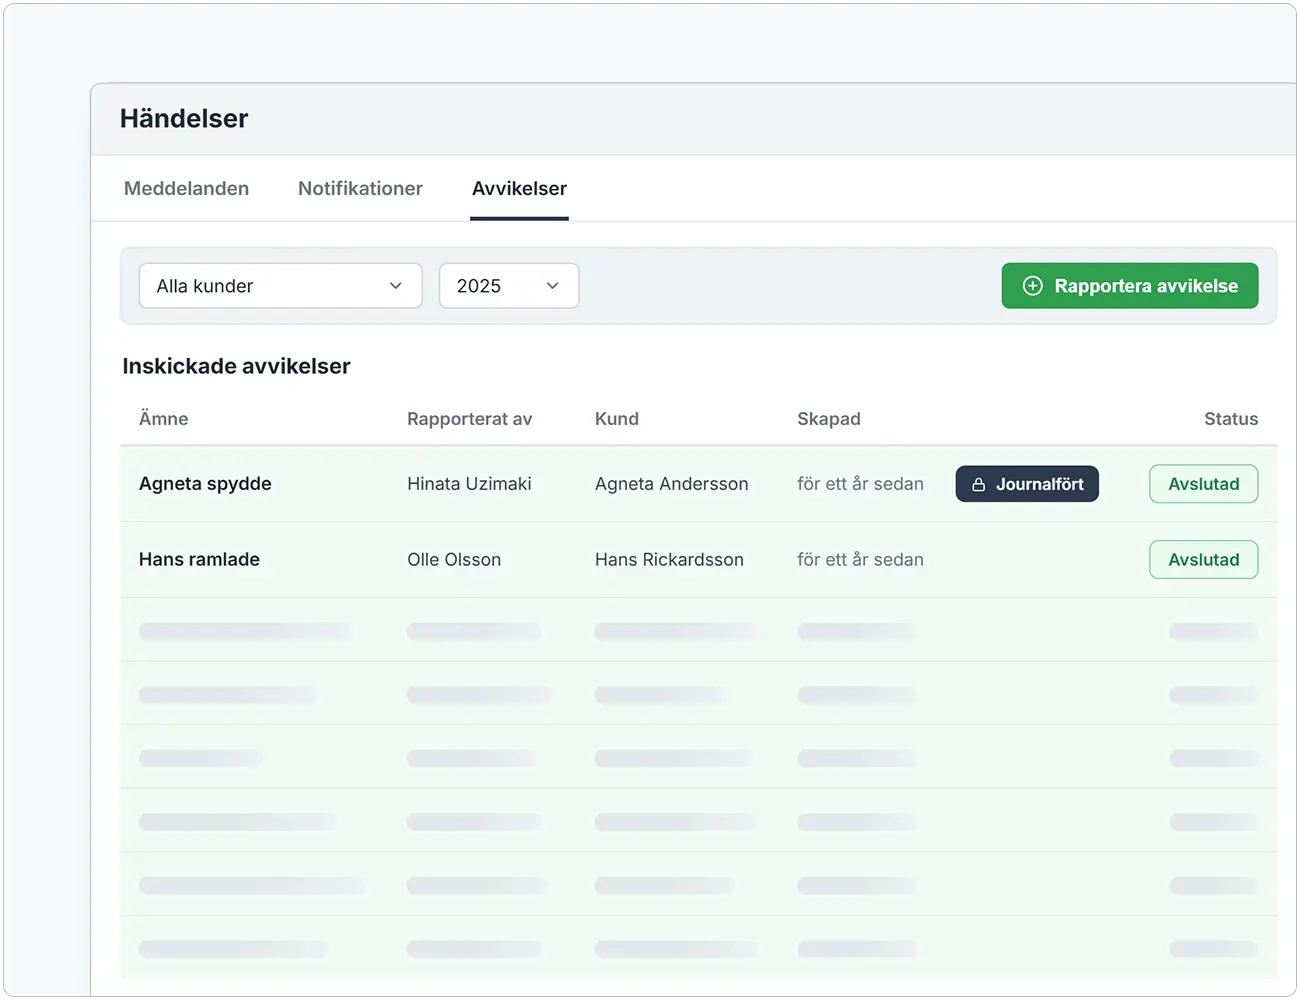Open the Hans ramlade deviation row
The height and width of the screenshot is (1000, 1300).
tap(699, 560)
